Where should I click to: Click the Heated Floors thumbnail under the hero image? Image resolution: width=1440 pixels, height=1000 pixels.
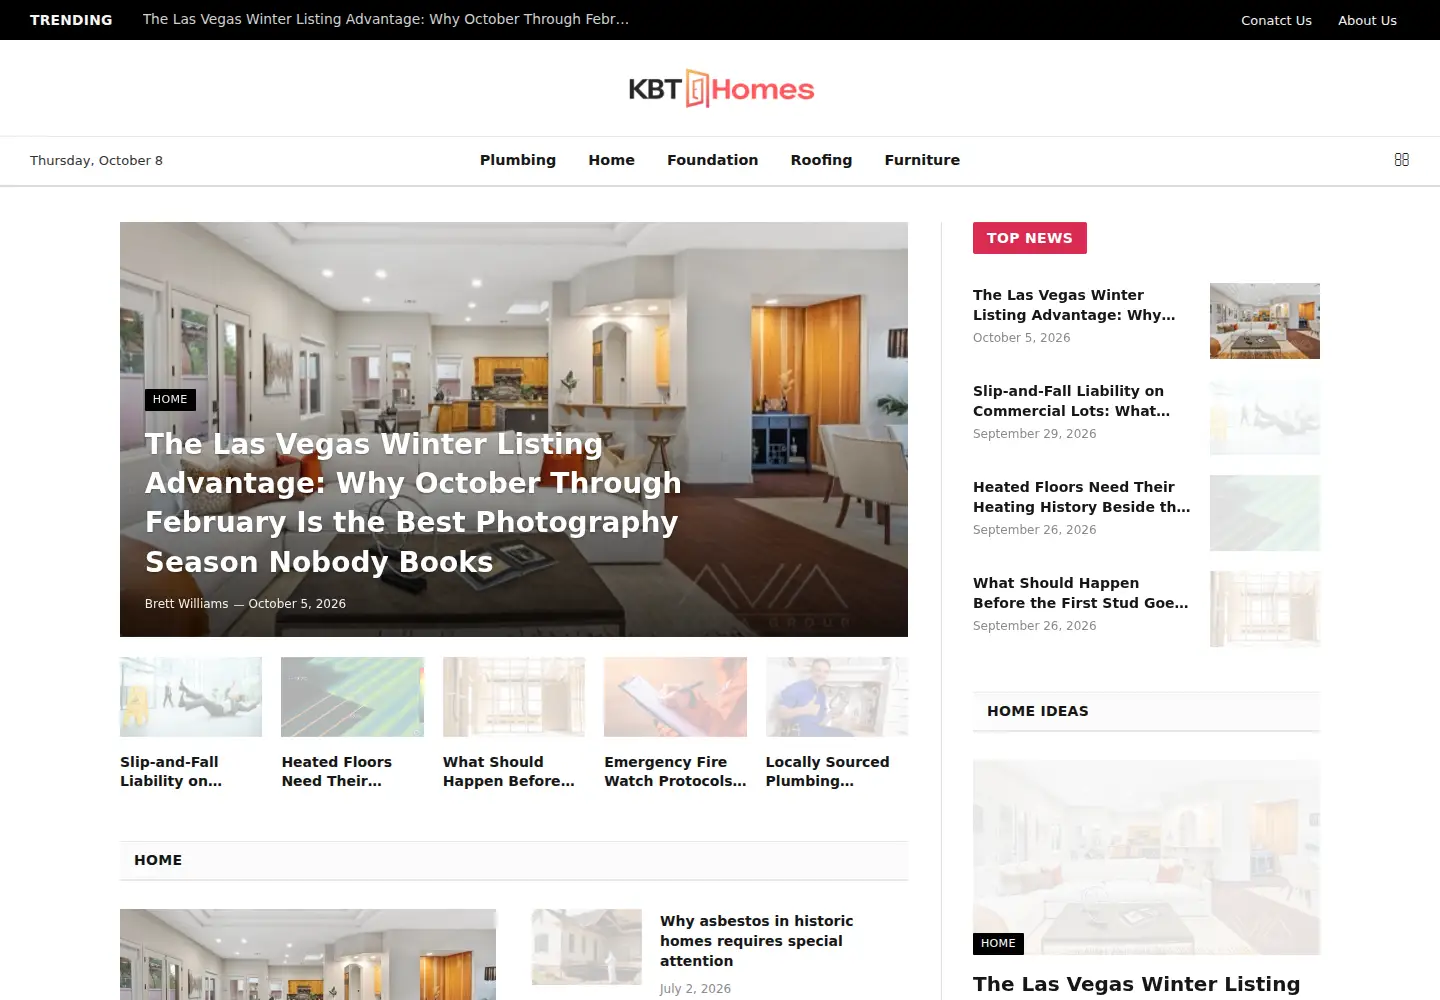click(352, 697)
